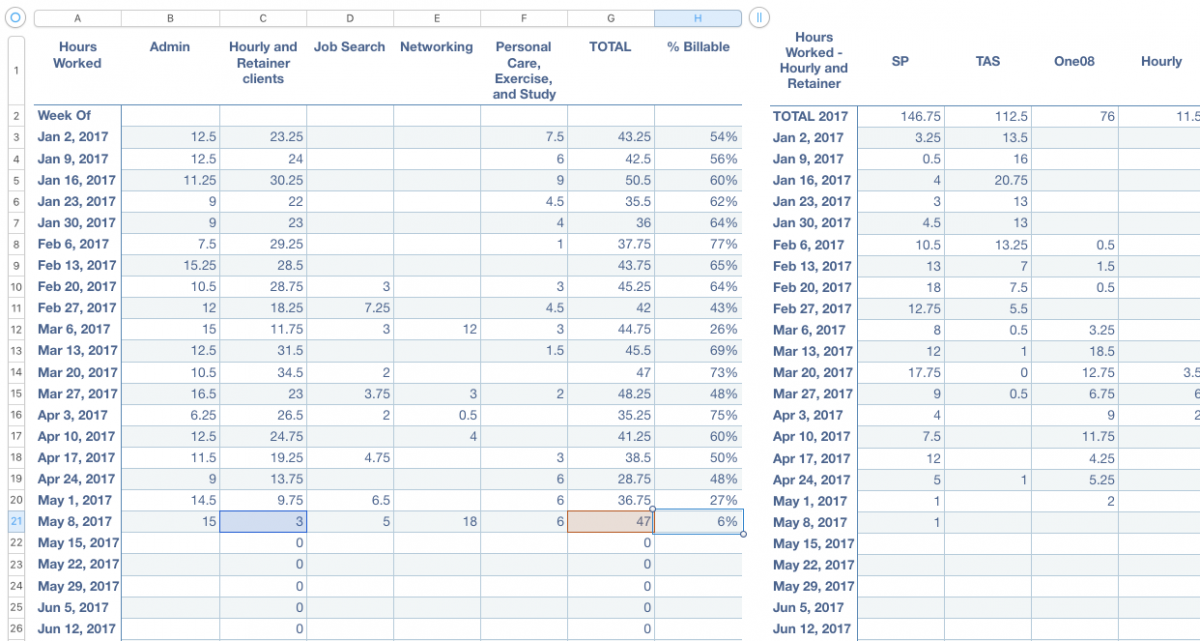Select row number 1 header
Viewport: 1200px width, 641px height.
pyautogui.click(x=16, y=70)
